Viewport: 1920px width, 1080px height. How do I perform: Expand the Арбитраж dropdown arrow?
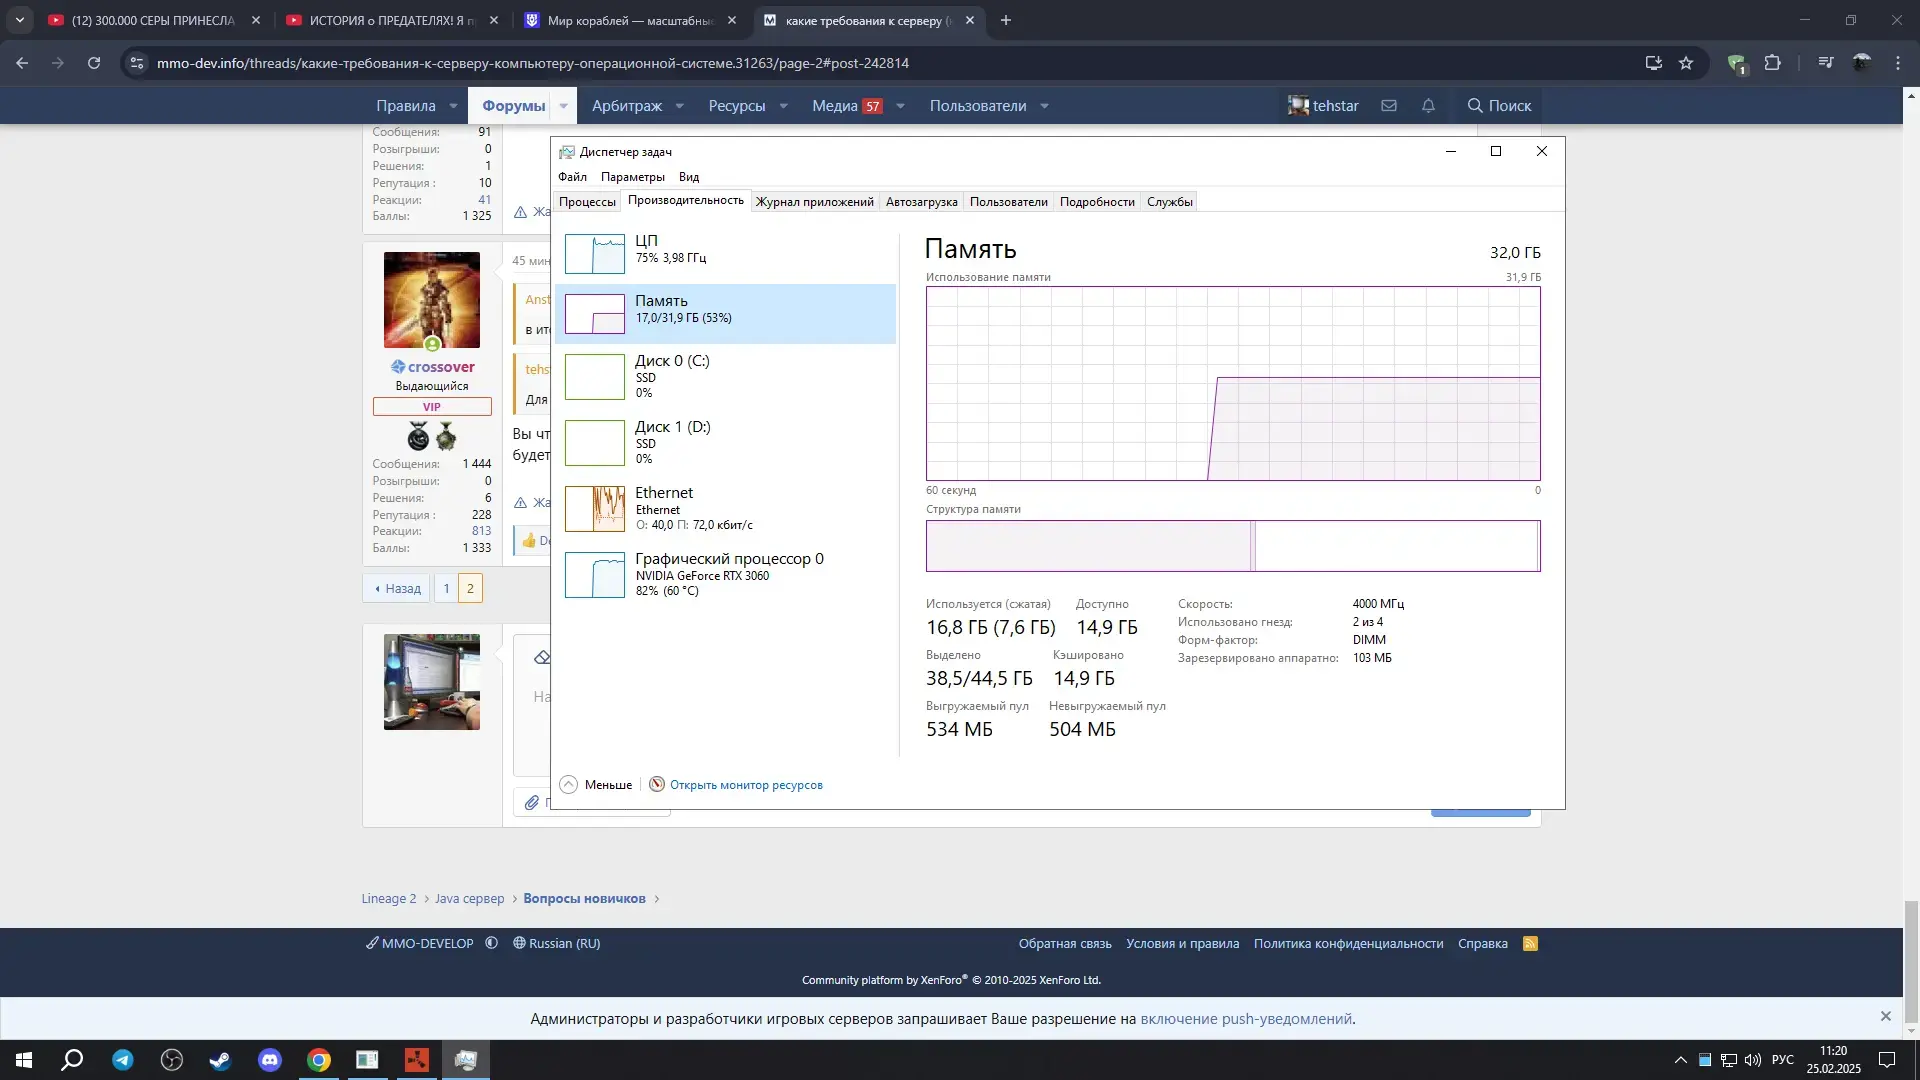coord(679,106)
